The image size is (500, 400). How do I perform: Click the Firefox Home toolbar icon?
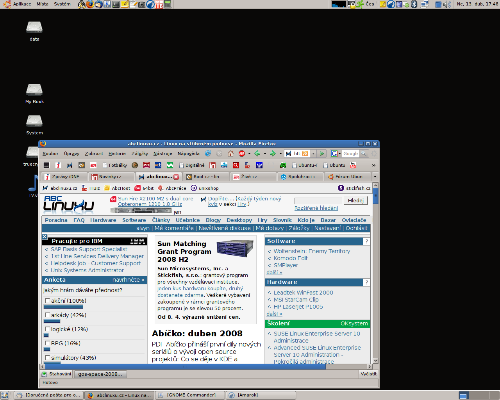pos(231,153)
